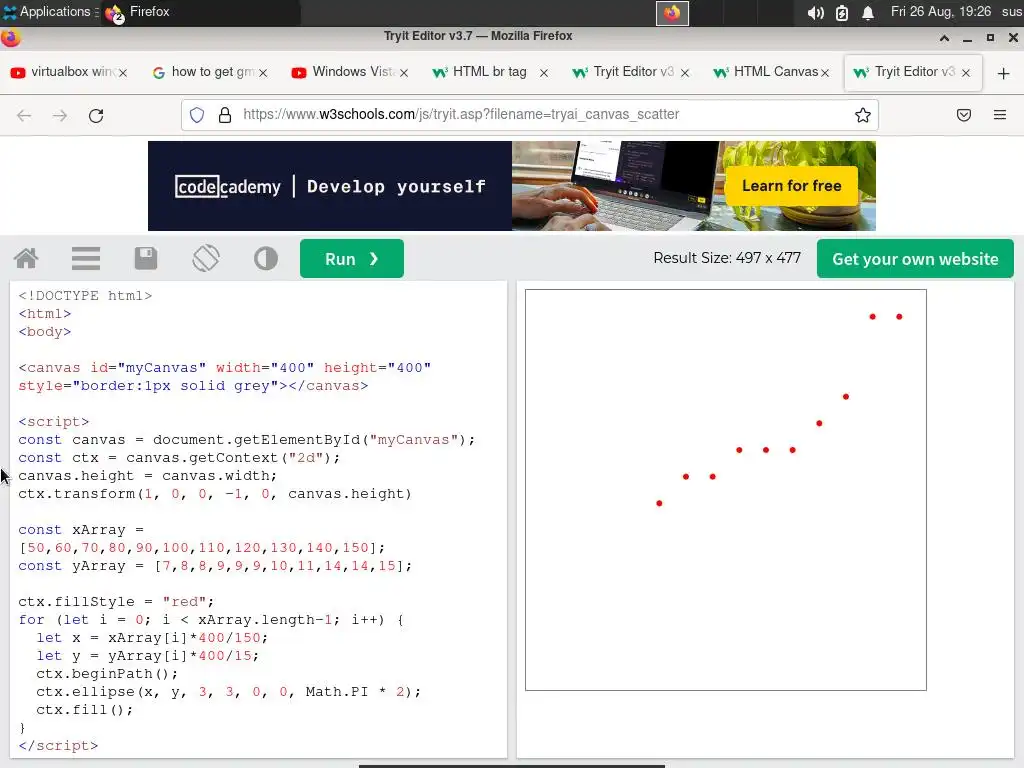Save page to Pocket
The width and height of the screenshot is (1024, 768).
click(964, 115)
